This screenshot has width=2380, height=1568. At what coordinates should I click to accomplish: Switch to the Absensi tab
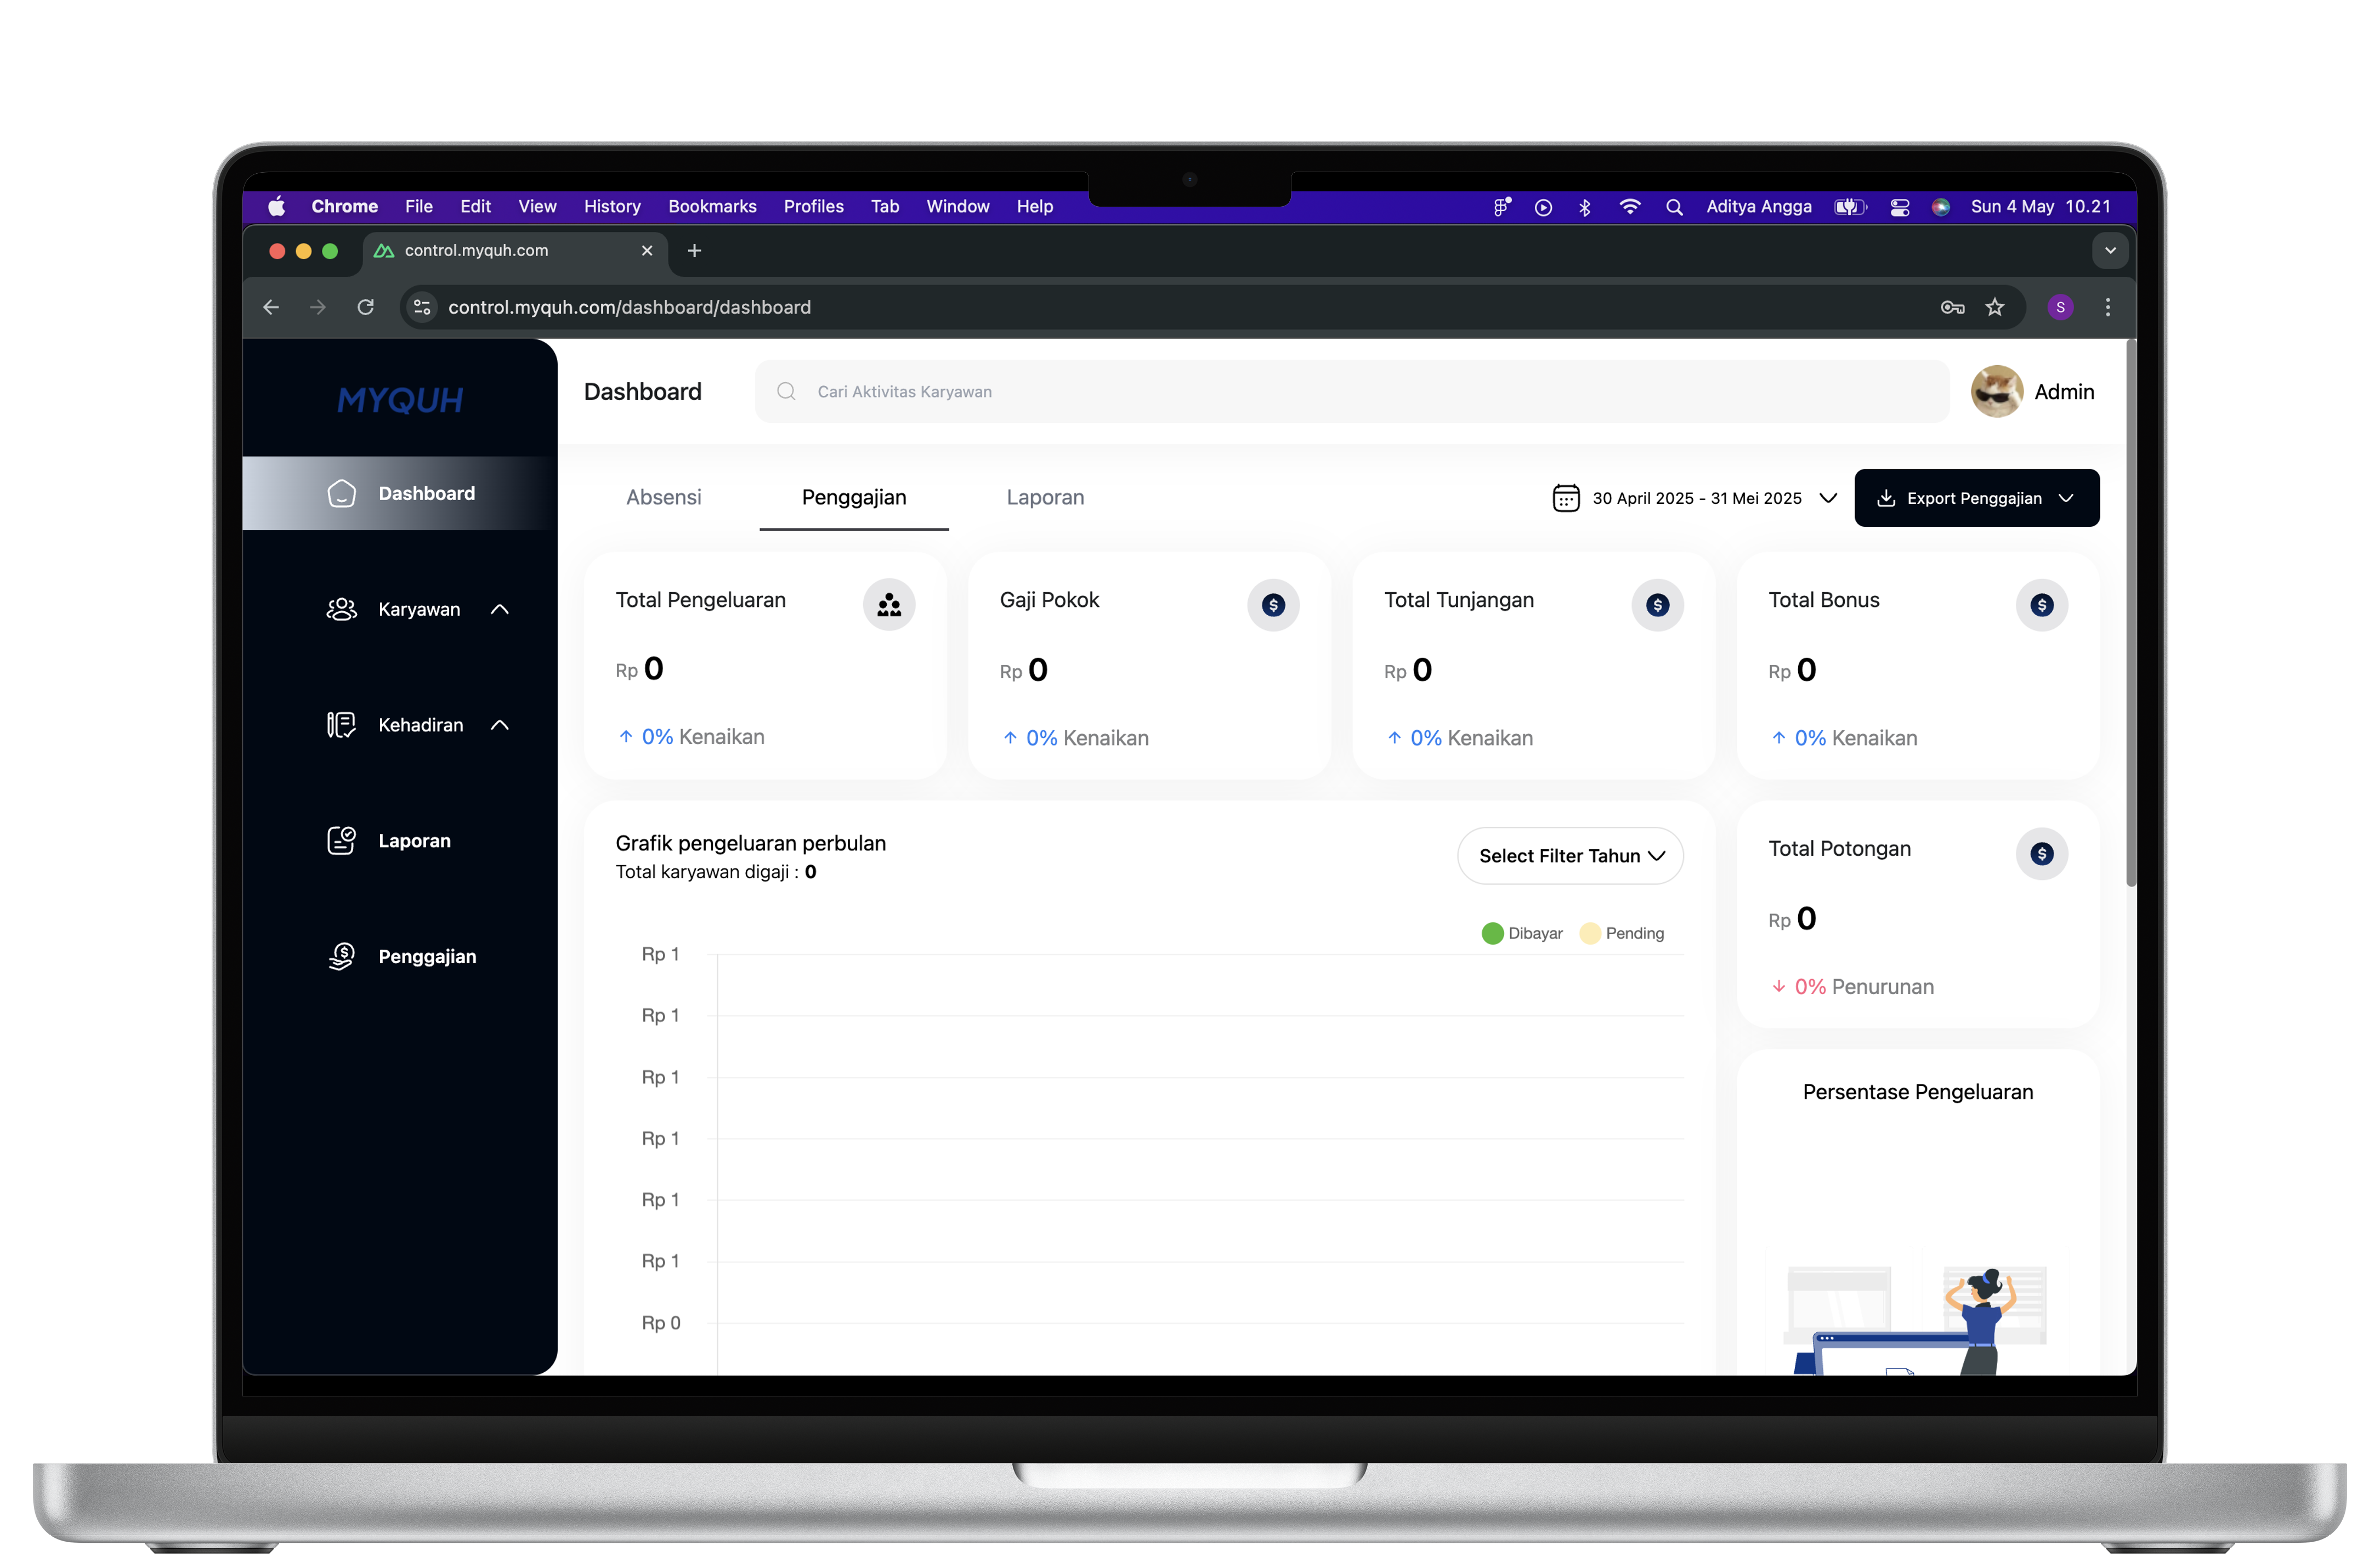[663, 498]
